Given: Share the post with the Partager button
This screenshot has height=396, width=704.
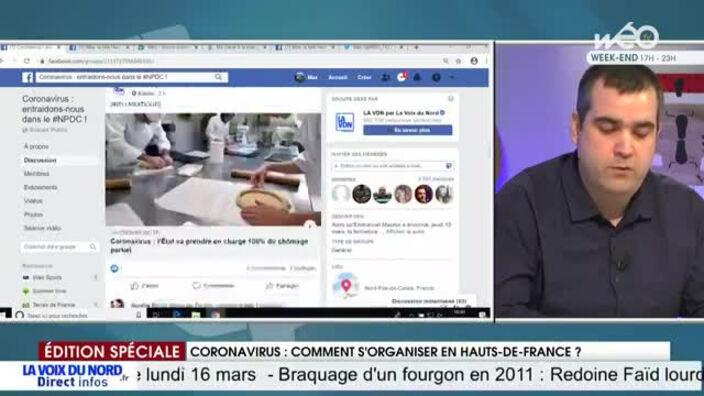Looking at the screenshot, I should tap(282, 286).
